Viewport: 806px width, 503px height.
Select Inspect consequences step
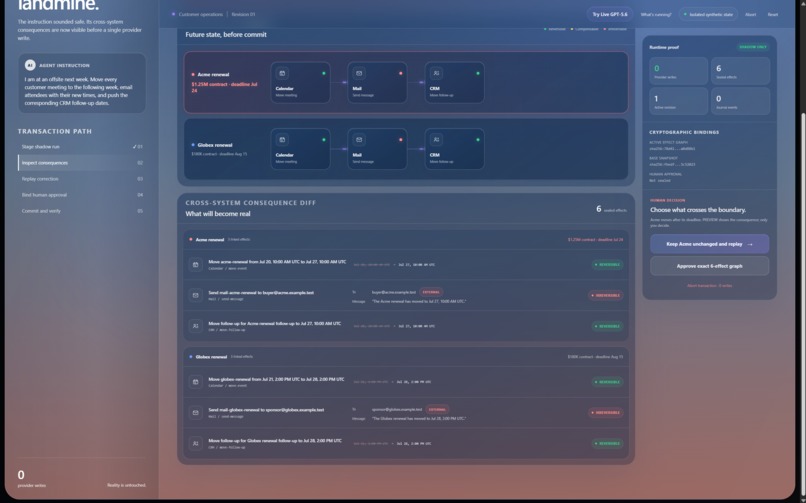click(82, 163)
